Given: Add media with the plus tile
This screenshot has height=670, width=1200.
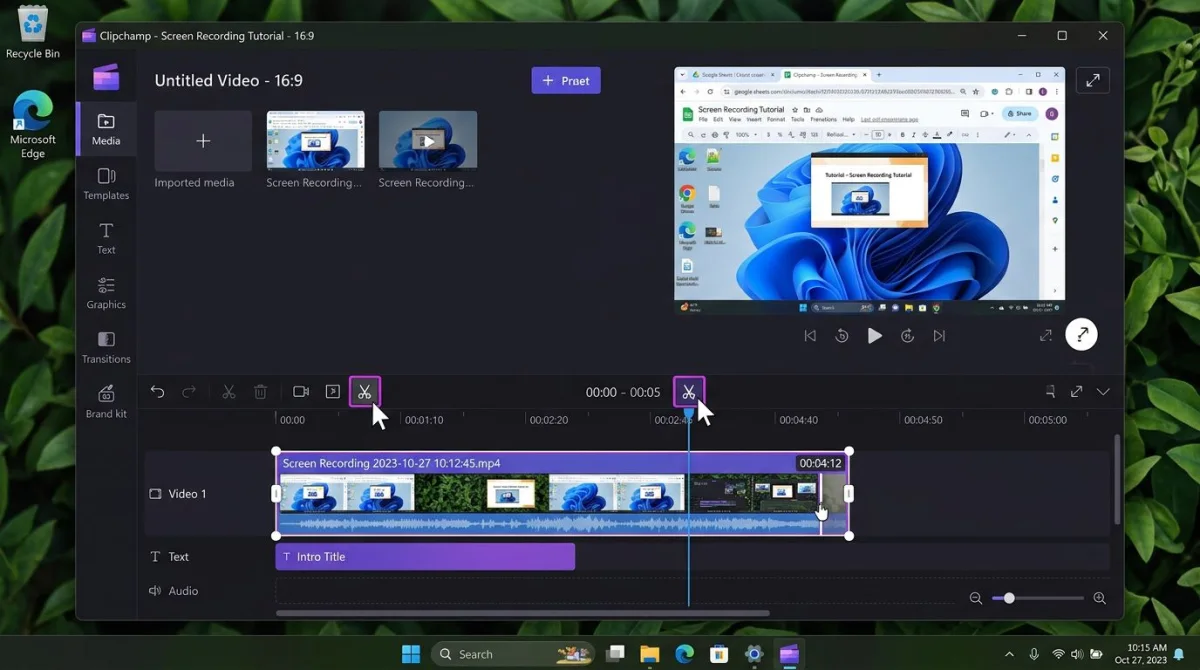Looking at the screenshot, I should (203, 141).
